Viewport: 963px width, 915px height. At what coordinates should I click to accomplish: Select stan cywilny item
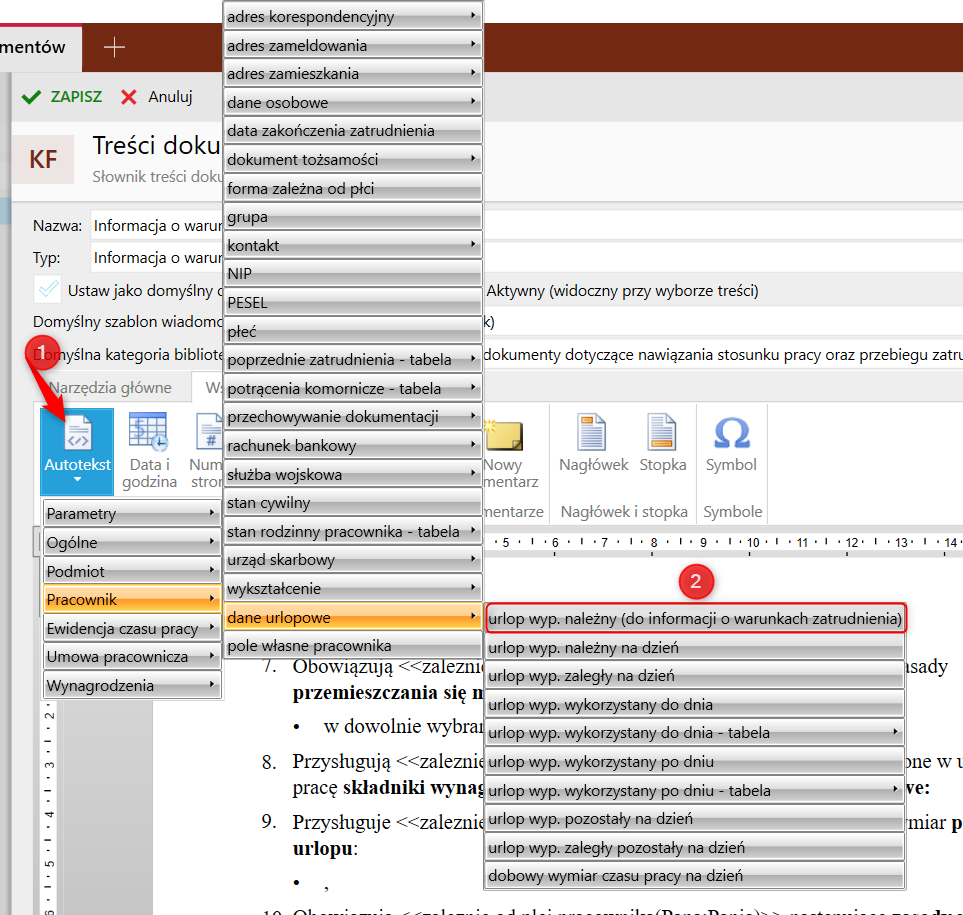(353, 503)
